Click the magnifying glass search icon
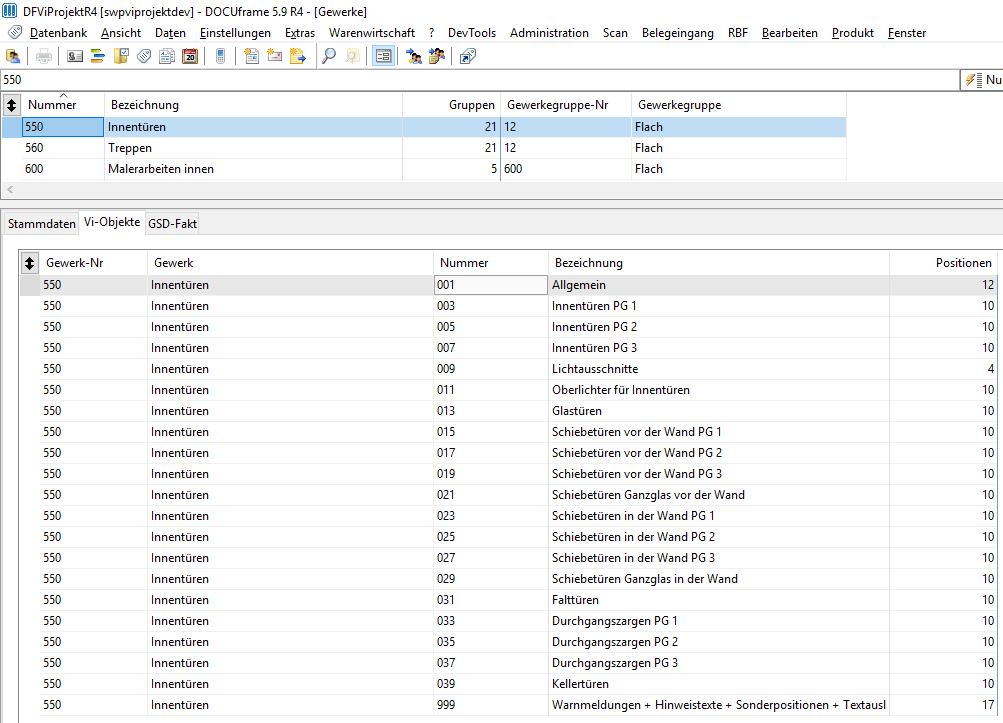Image resolution: width=1003 pixels, height=723 pixels. point(329,56)
